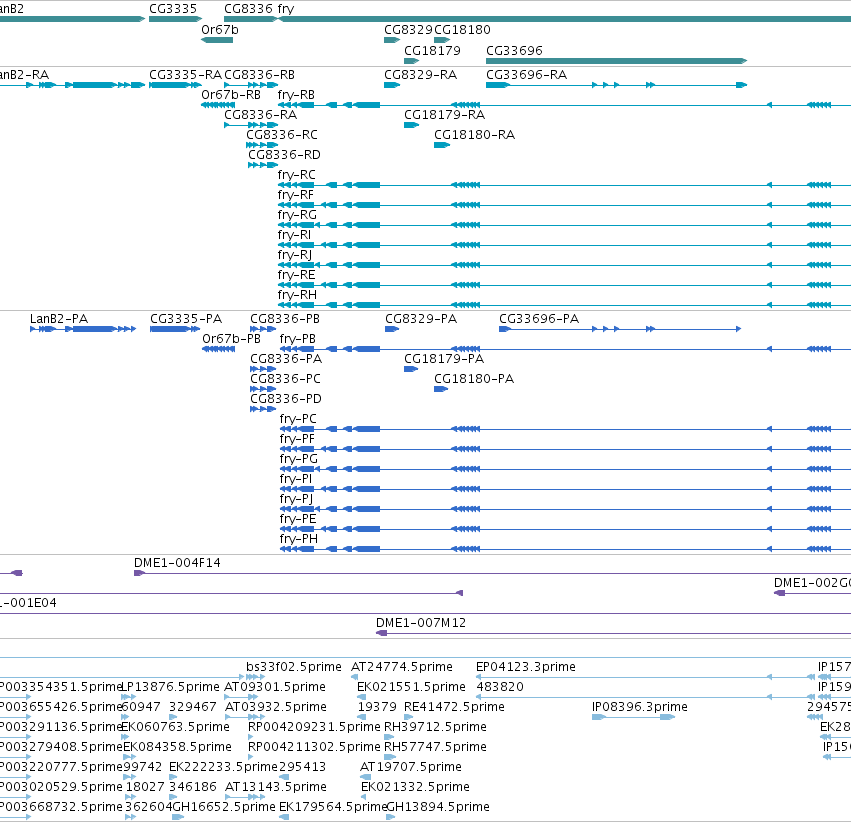Select the CG8336-RB transcript label
The width and height of the screenshot is (851, 822).
pyautogui.click(x=259, y=75)
